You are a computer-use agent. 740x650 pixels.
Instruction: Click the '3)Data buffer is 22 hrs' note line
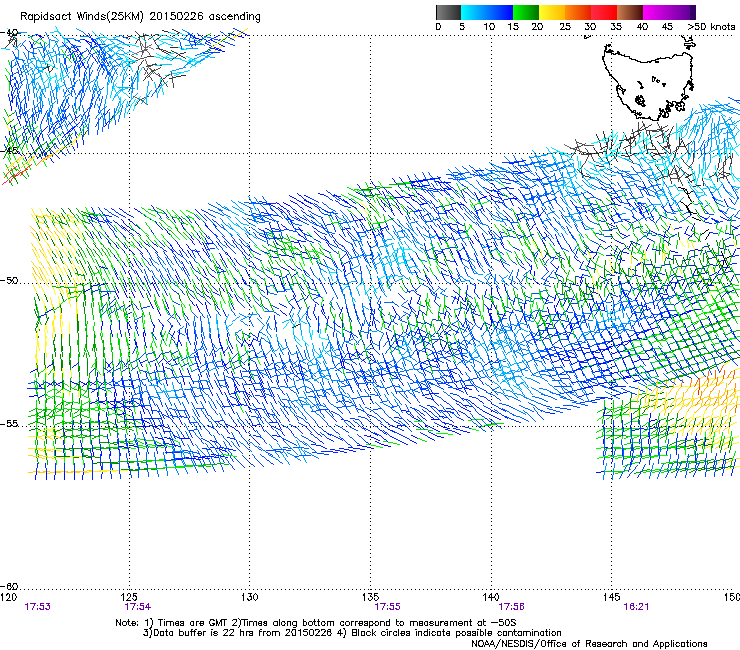[x=352, y=633]
